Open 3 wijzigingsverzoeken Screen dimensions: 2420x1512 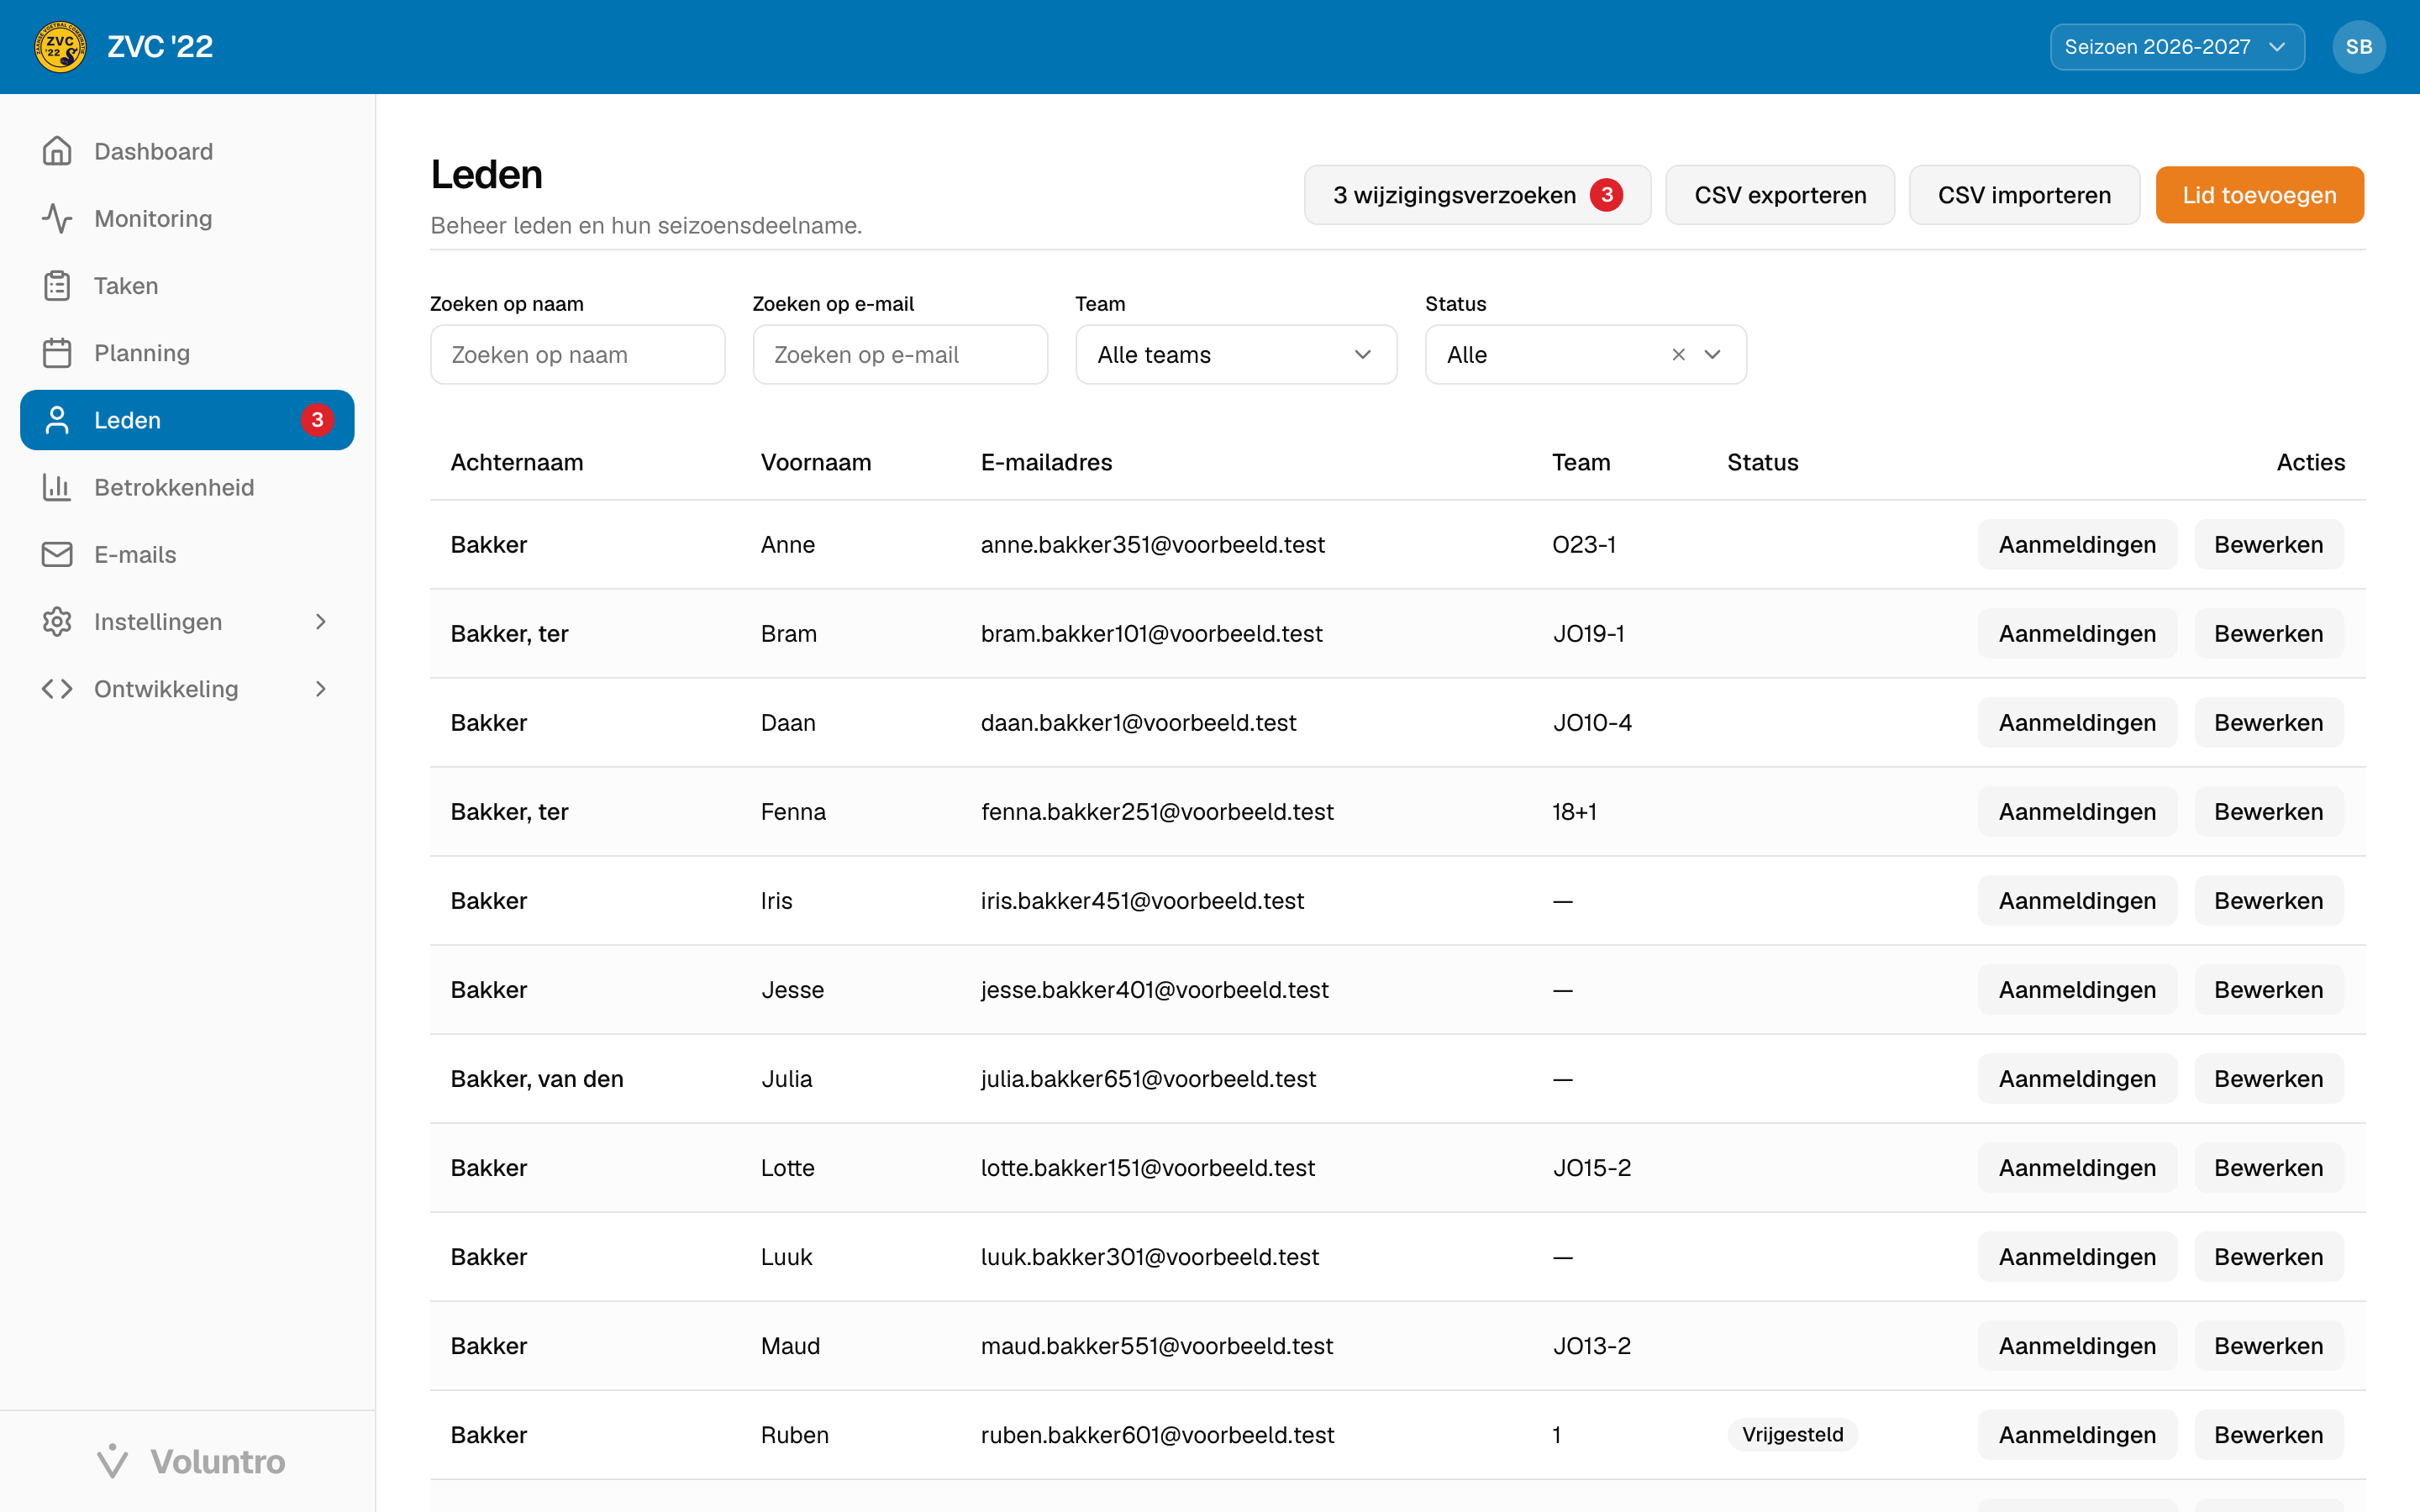(x=1477, y=195)
